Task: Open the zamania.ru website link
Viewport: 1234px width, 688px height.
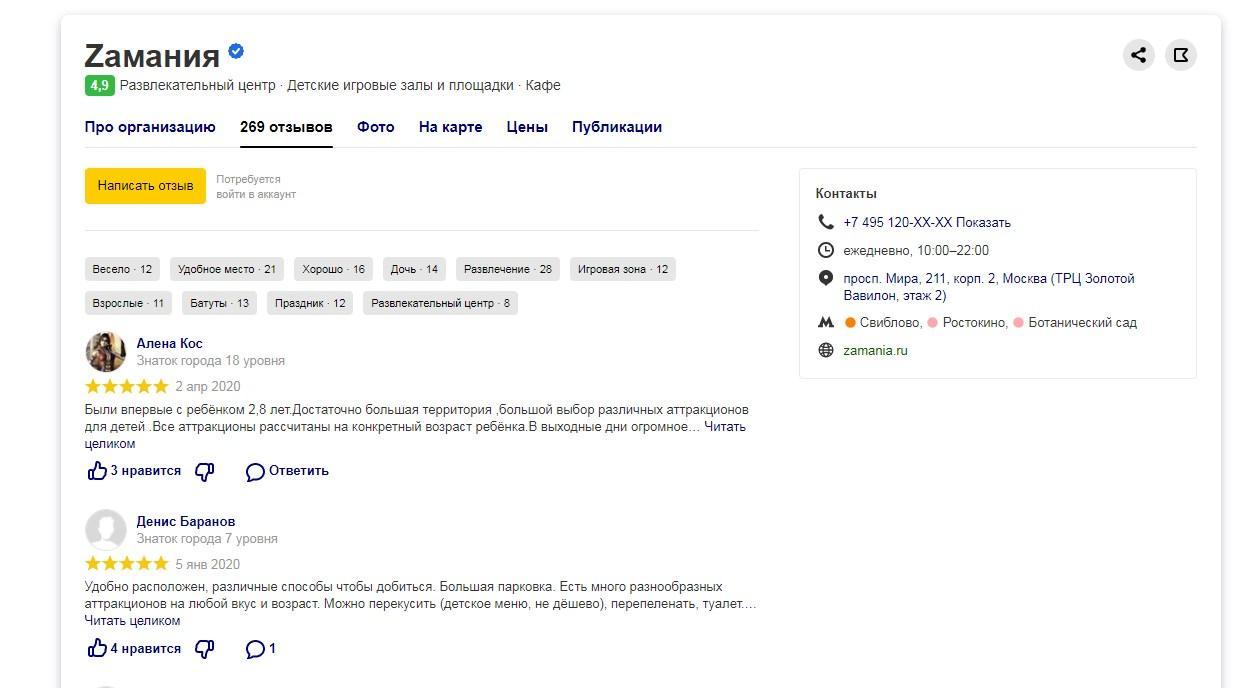Action: click(x=875, y=351)
